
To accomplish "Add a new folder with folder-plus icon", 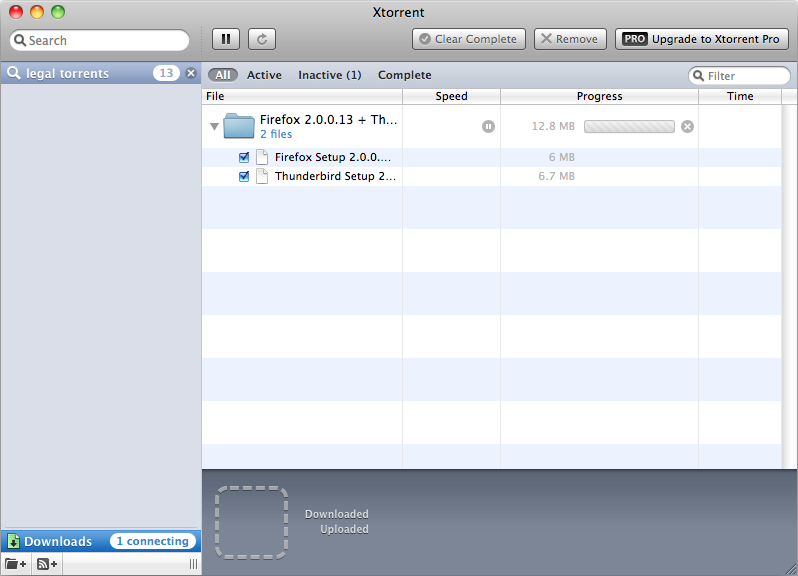I will pyautogui.click(x=16, y=564).
